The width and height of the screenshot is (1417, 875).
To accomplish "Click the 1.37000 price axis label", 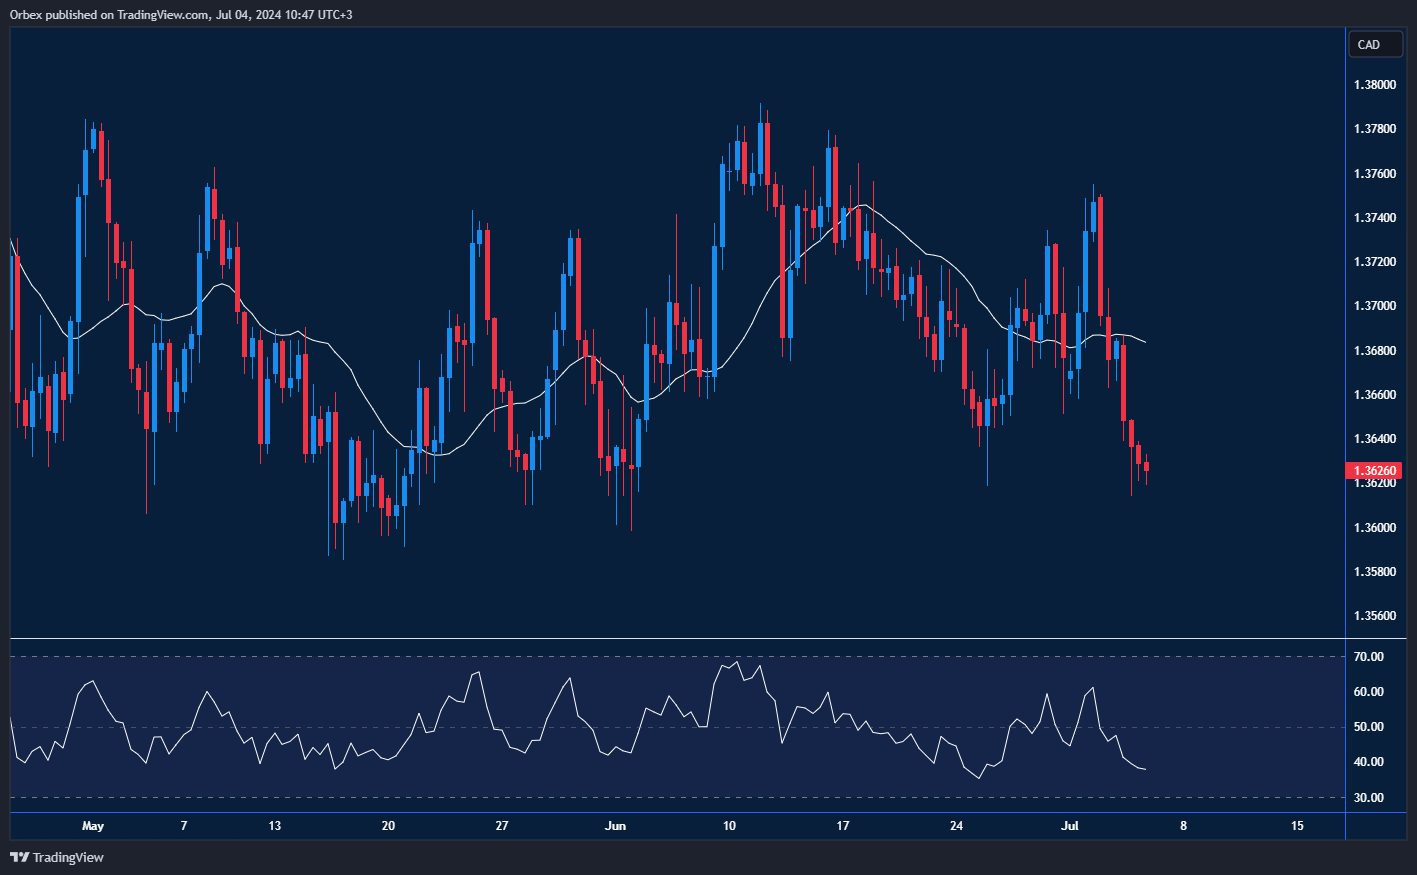I will (x=1374, y=306).
